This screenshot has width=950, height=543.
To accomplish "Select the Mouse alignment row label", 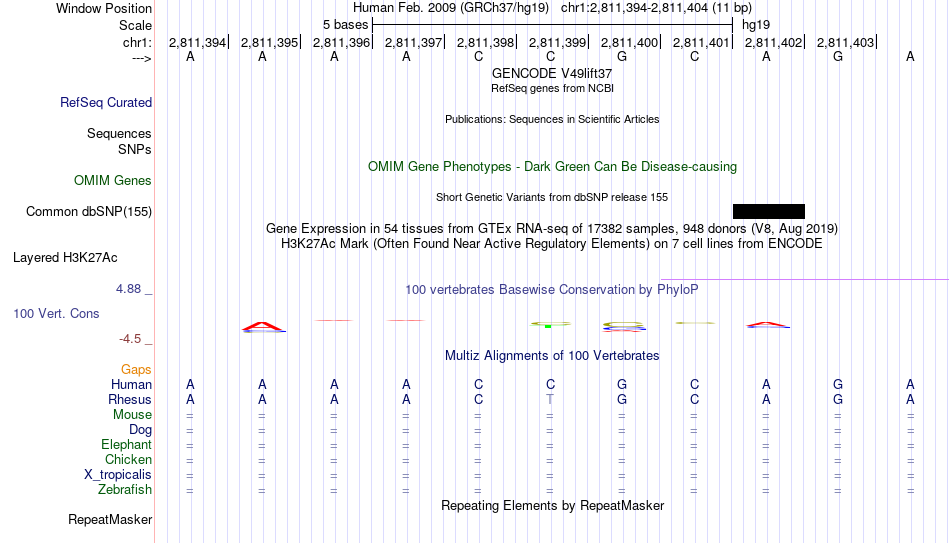I will click(132, 415).
